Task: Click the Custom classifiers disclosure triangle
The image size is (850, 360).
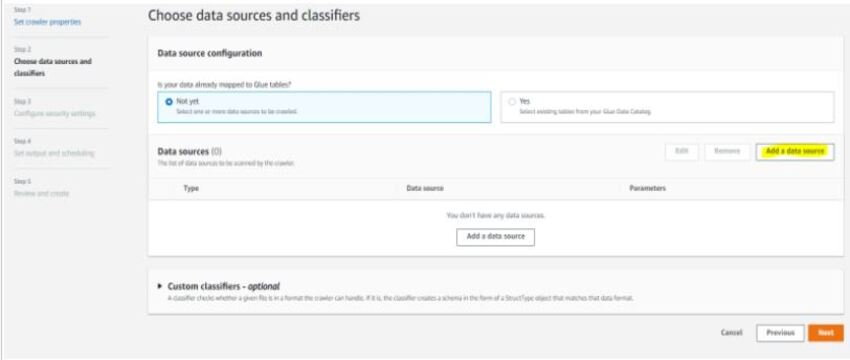Action: (160, 286)
